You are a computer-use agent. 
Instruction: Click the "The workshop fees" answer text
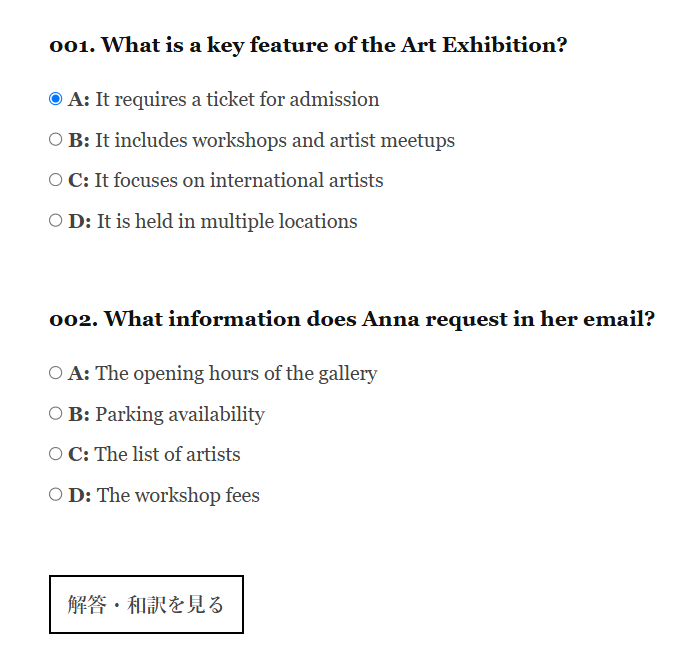tap(178, 496)
